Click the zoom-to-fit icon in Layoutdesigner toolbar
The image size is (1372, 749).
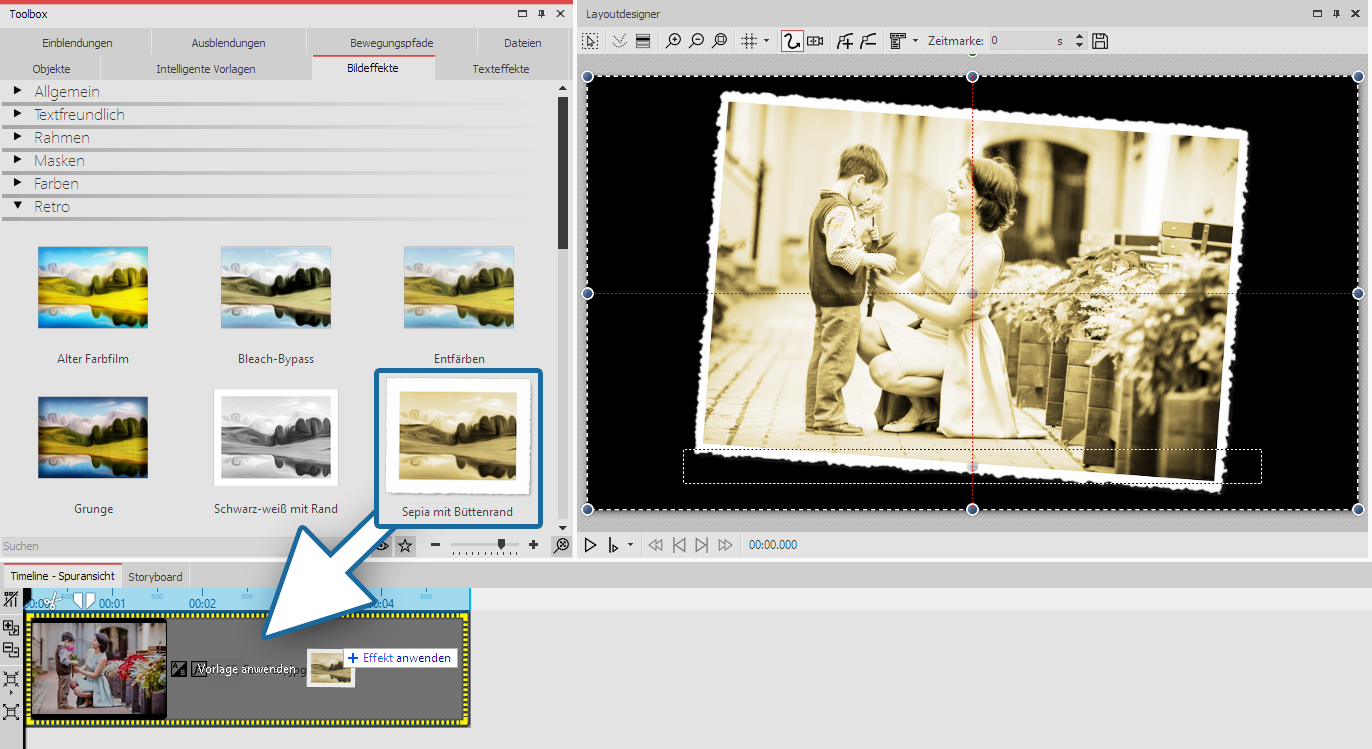click(x=719, y=41)
